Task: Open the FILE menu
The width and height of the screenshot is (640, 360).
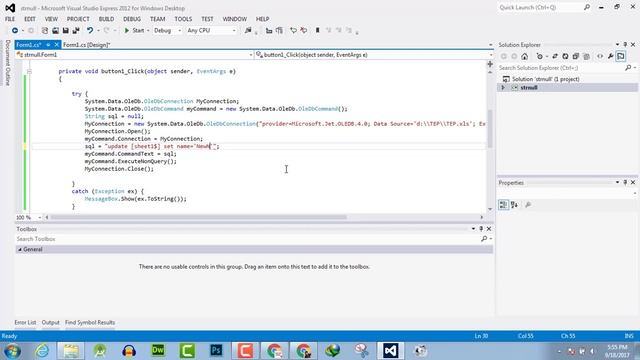Action: [x=10, y=19]
